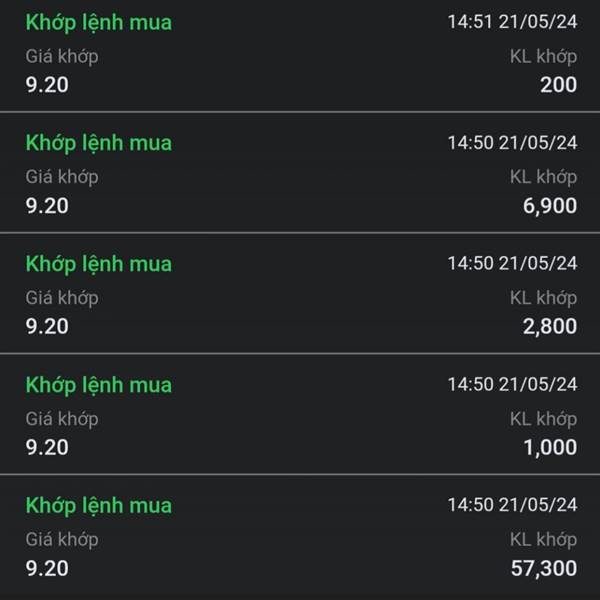600x600 pixels.
Task: Tap the third 'Khớp lệnh mua' title
Action: pyautogui.click(x=99, y=264)
